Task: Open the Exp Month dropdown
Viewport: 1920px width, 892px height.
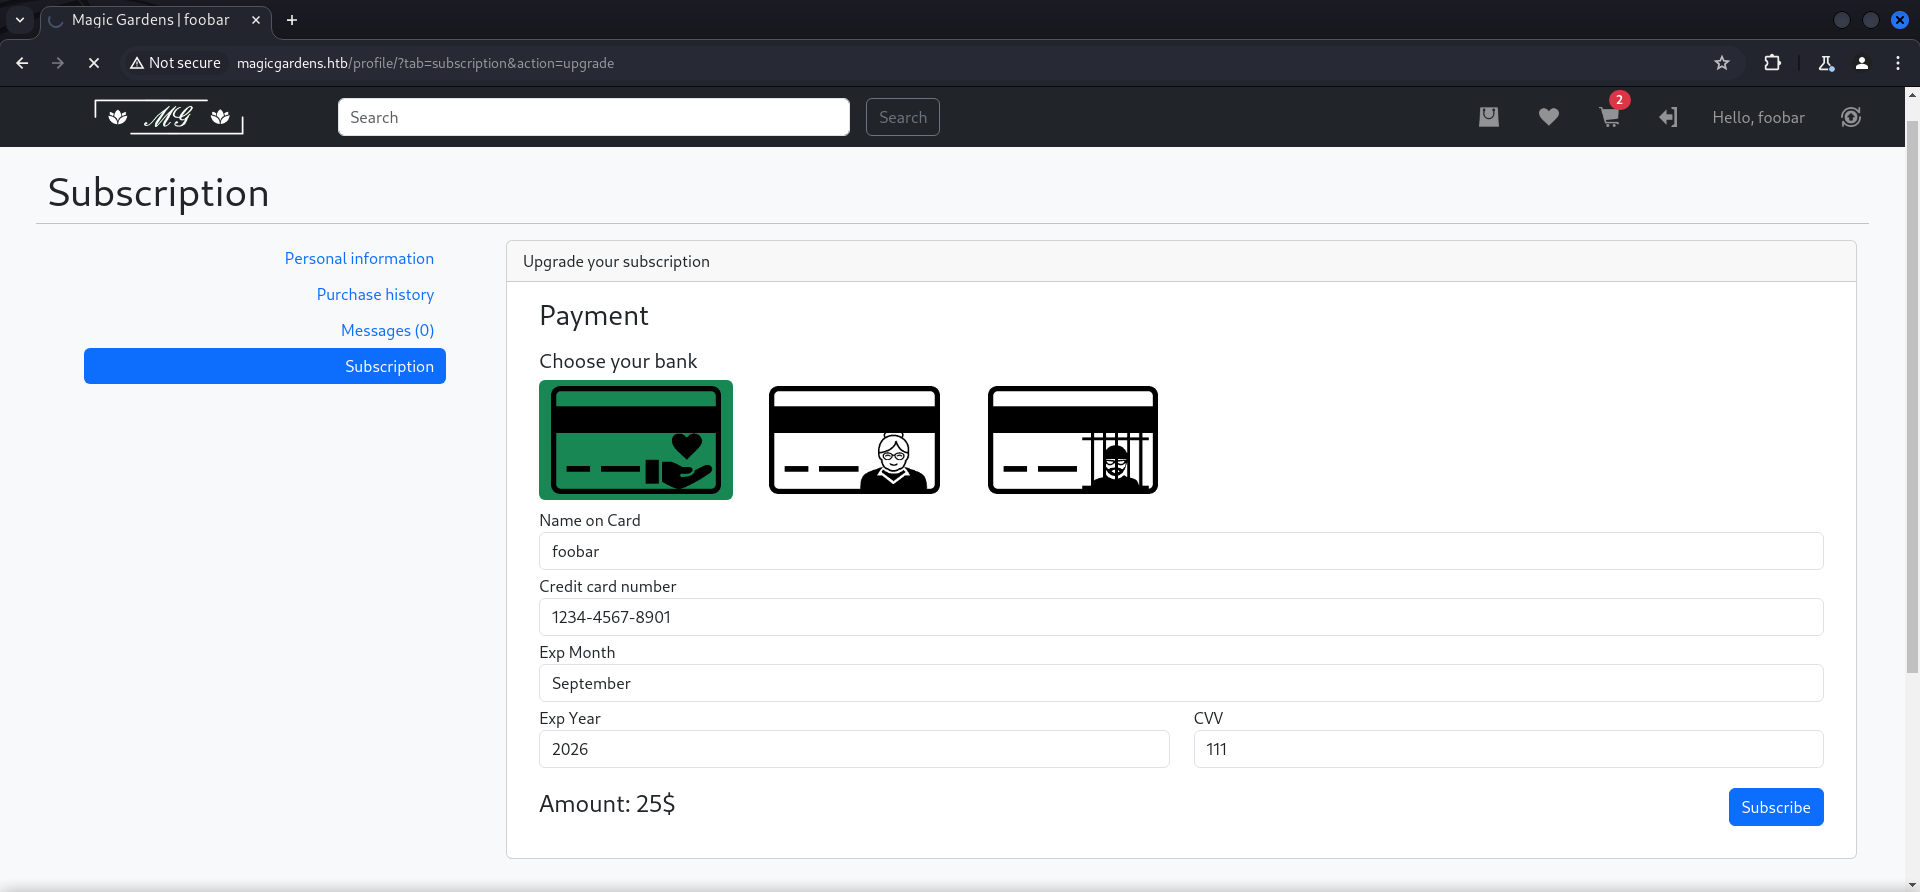Action: click(1180, 683)
